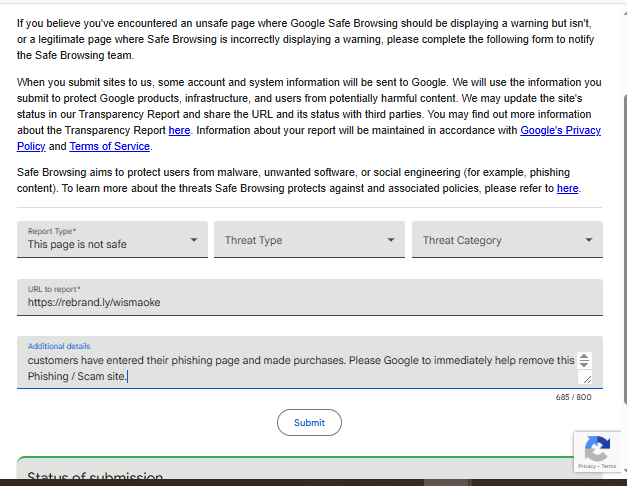Screen dimensions: 627x486
Task: Click the URL to report field
Action: (x=310, y=297)
